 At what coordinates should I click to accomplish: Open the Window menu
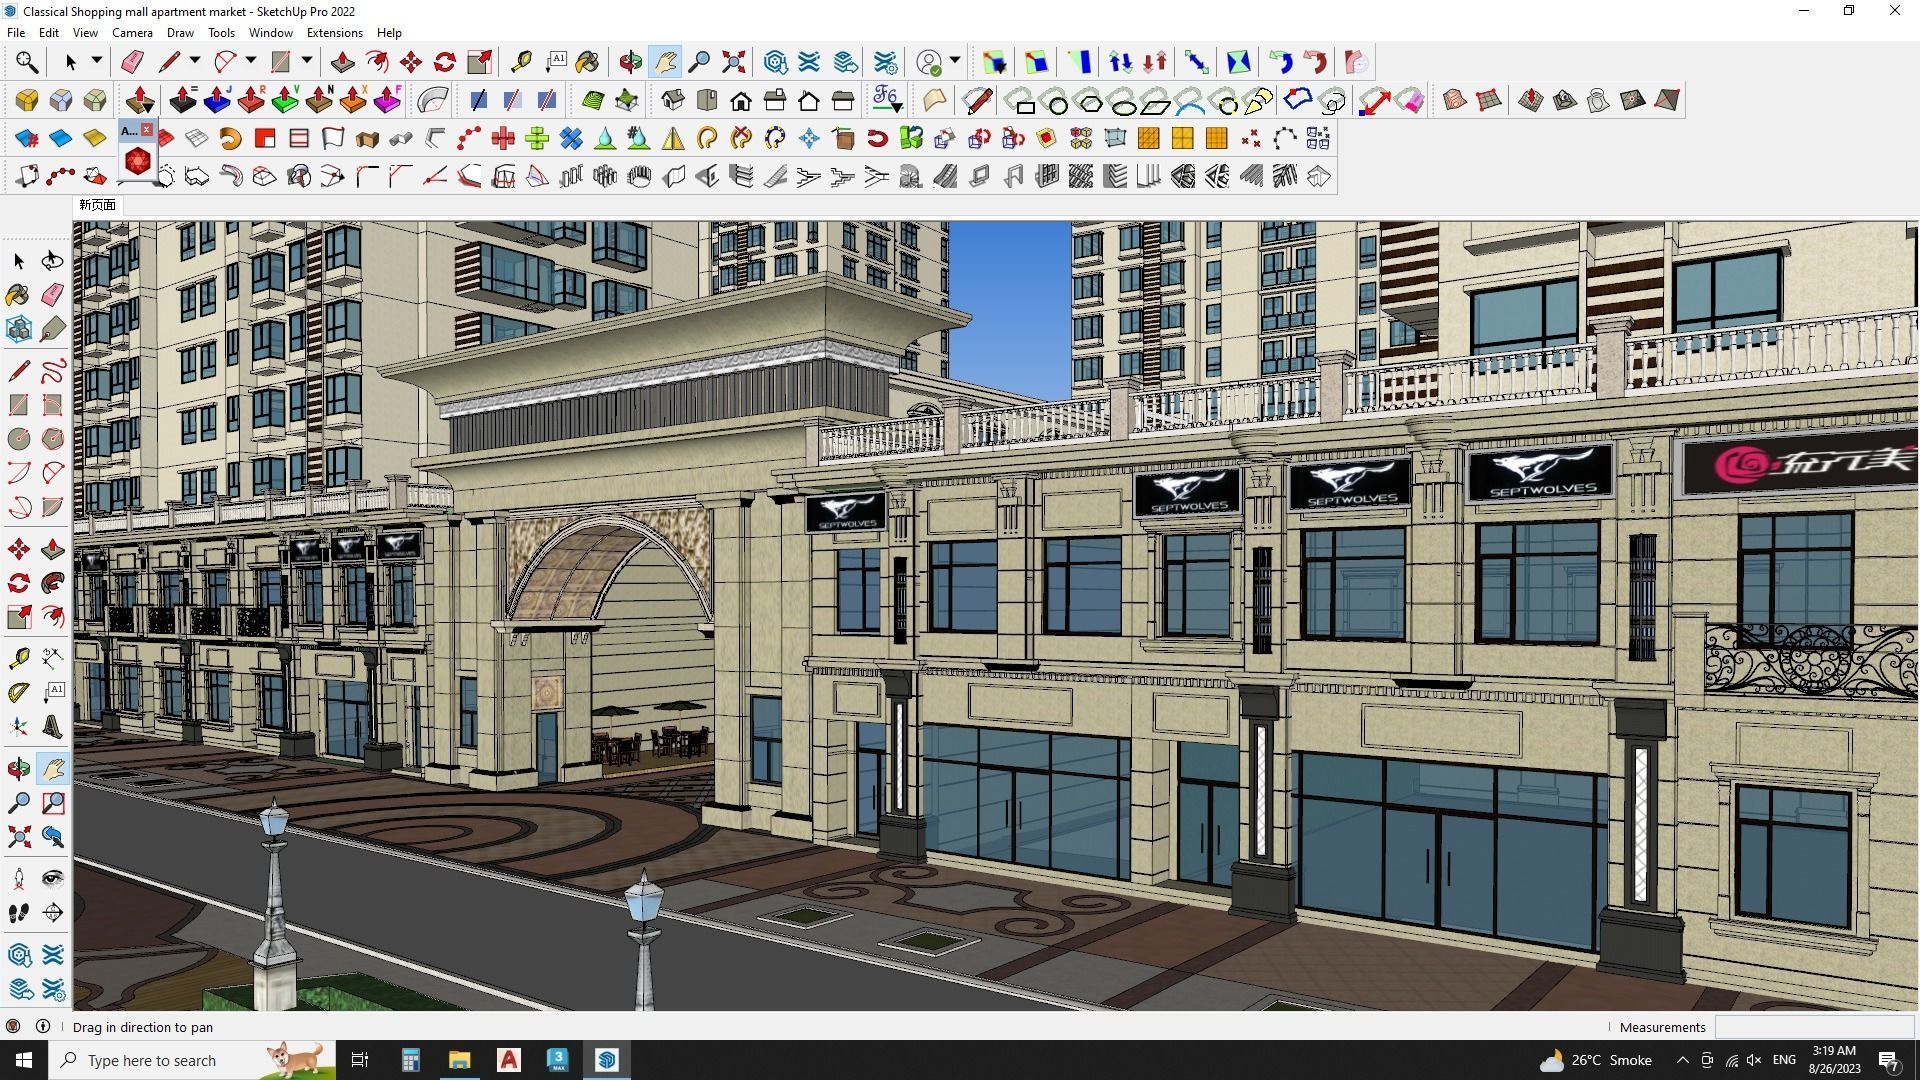click(x=270, y=32)
